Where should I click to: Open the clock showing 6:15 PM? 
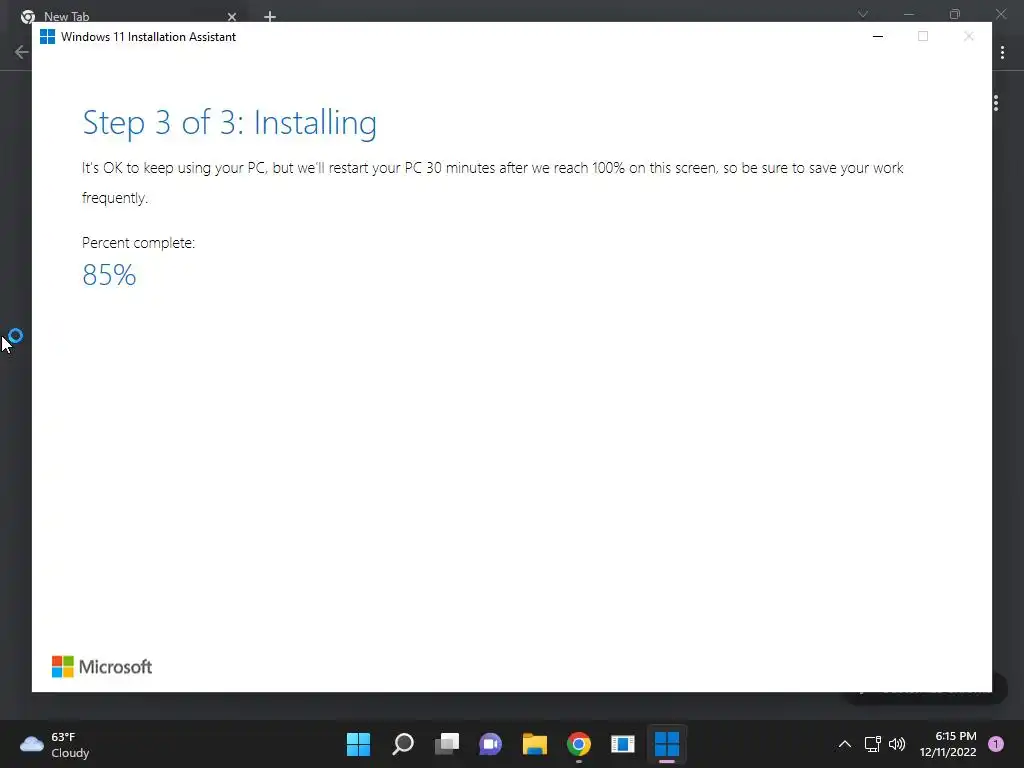coord(948,744)
